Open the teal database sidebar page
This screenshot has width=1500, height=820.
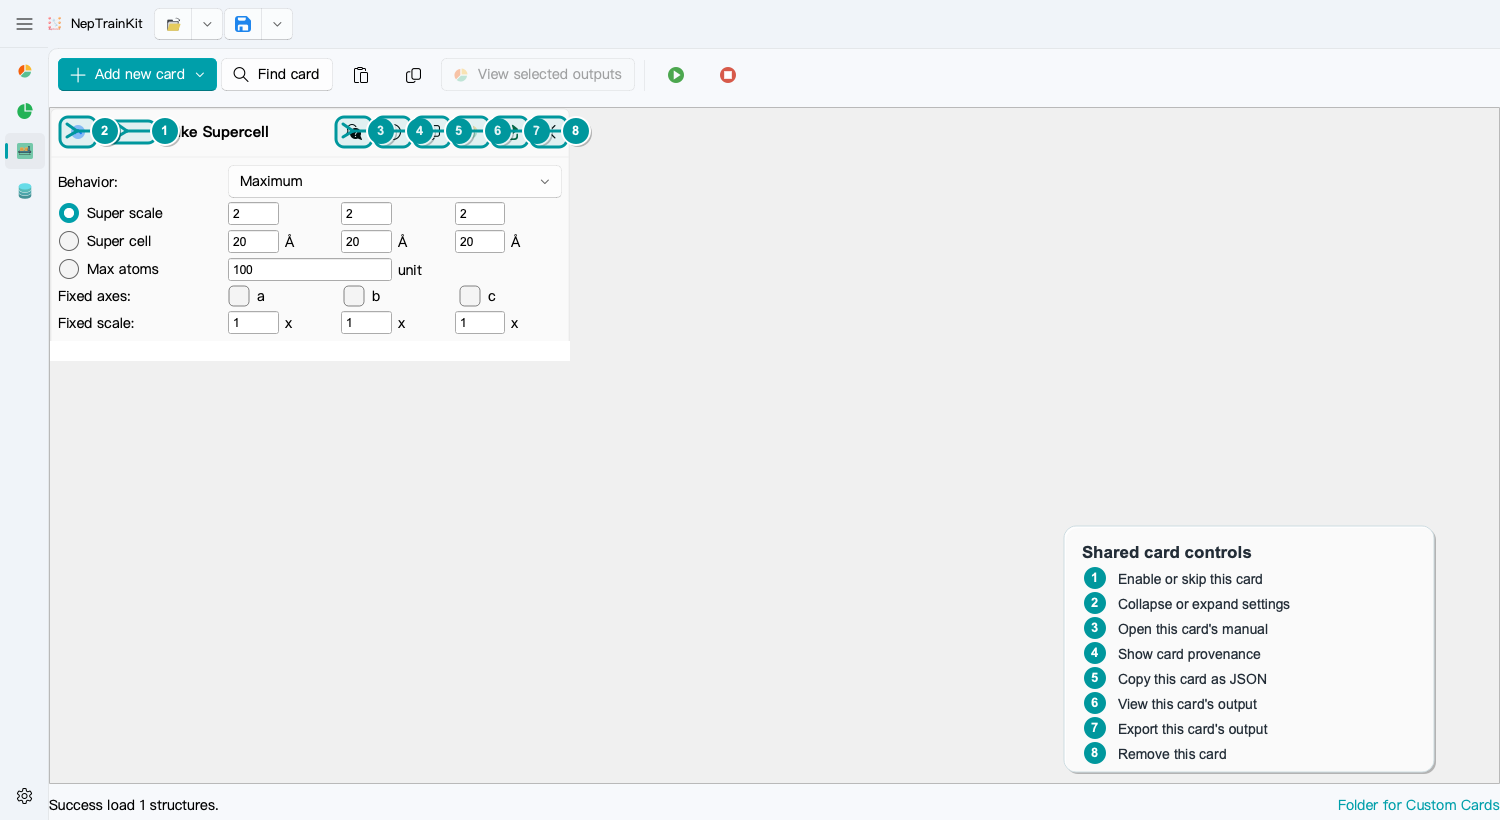(x=25, y=191)
